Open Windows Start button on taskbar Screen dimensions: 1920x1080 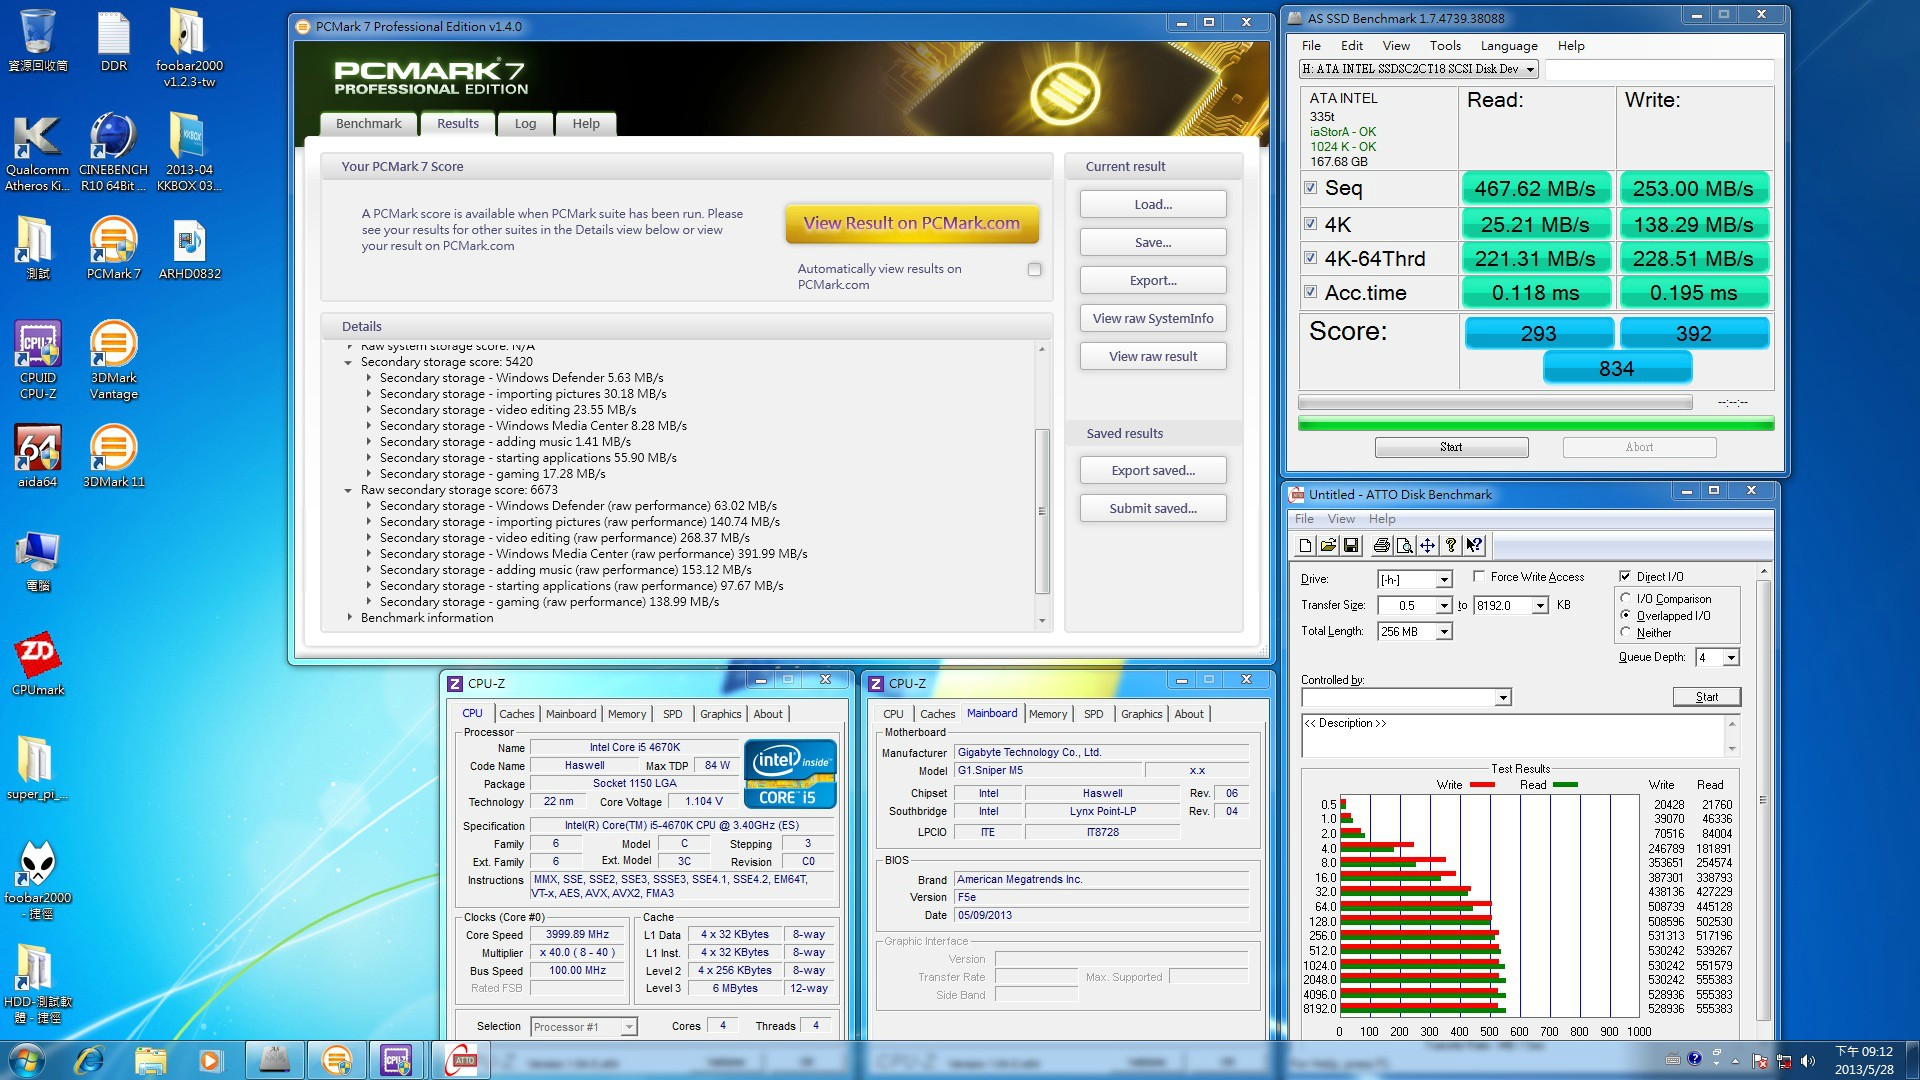coord(26,1060)
